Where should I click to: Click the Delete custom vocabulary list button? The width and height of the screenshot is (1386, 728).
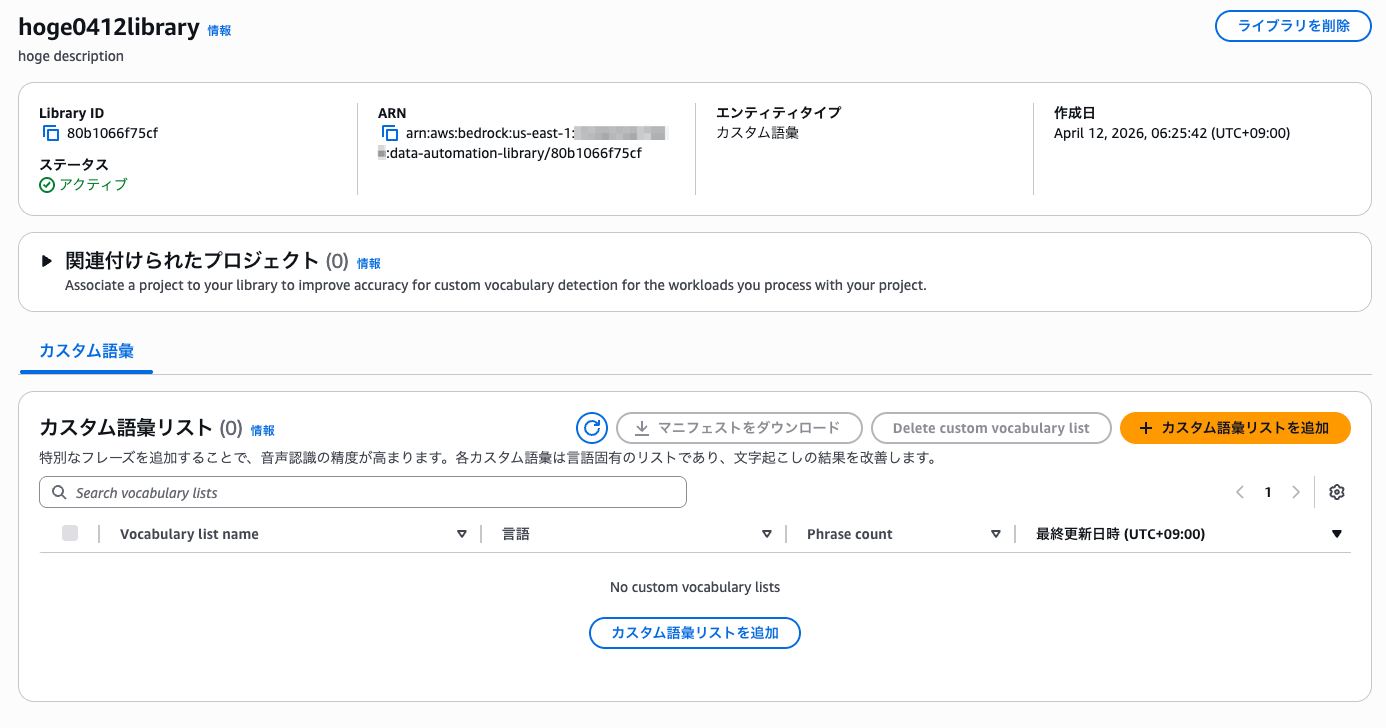coord(991,427)
